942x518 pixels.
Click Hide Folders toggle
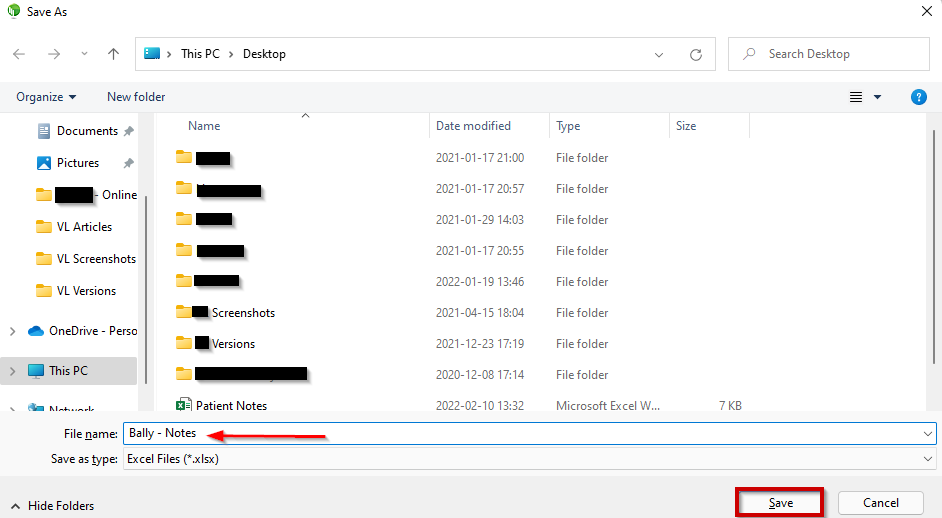point(53,506)
